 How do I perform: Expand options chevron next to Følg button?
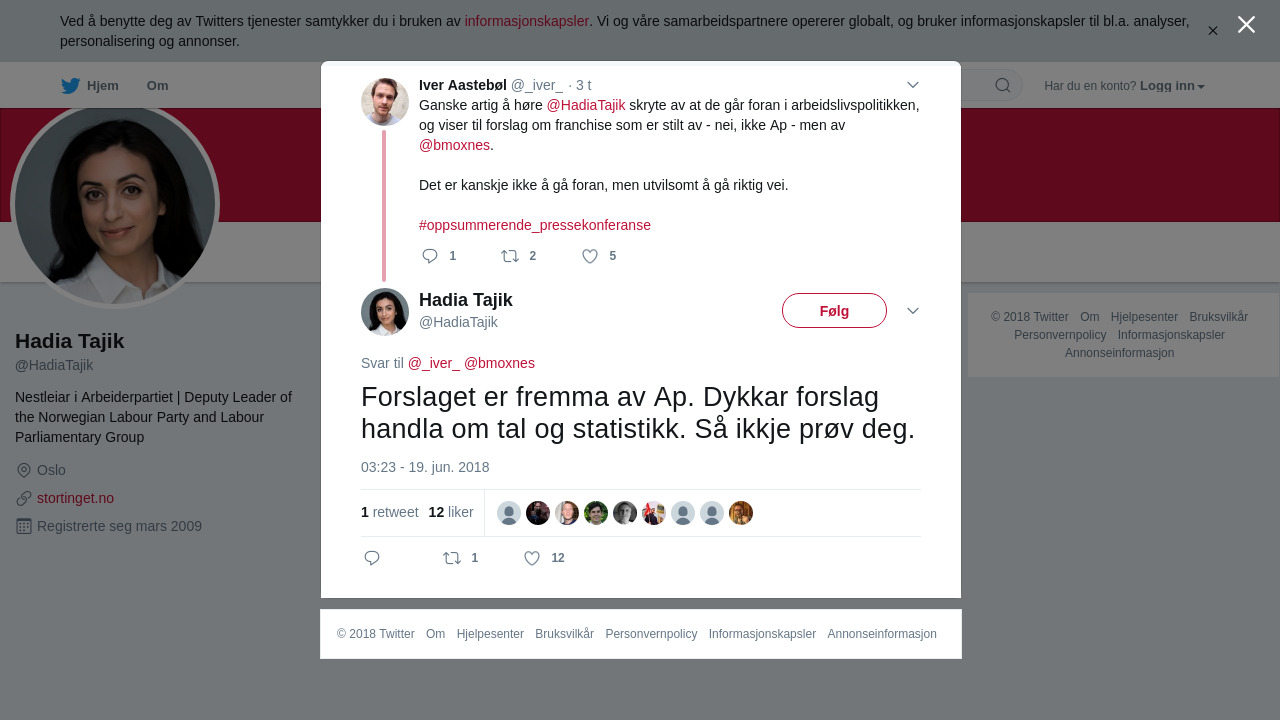coord(913,311)
